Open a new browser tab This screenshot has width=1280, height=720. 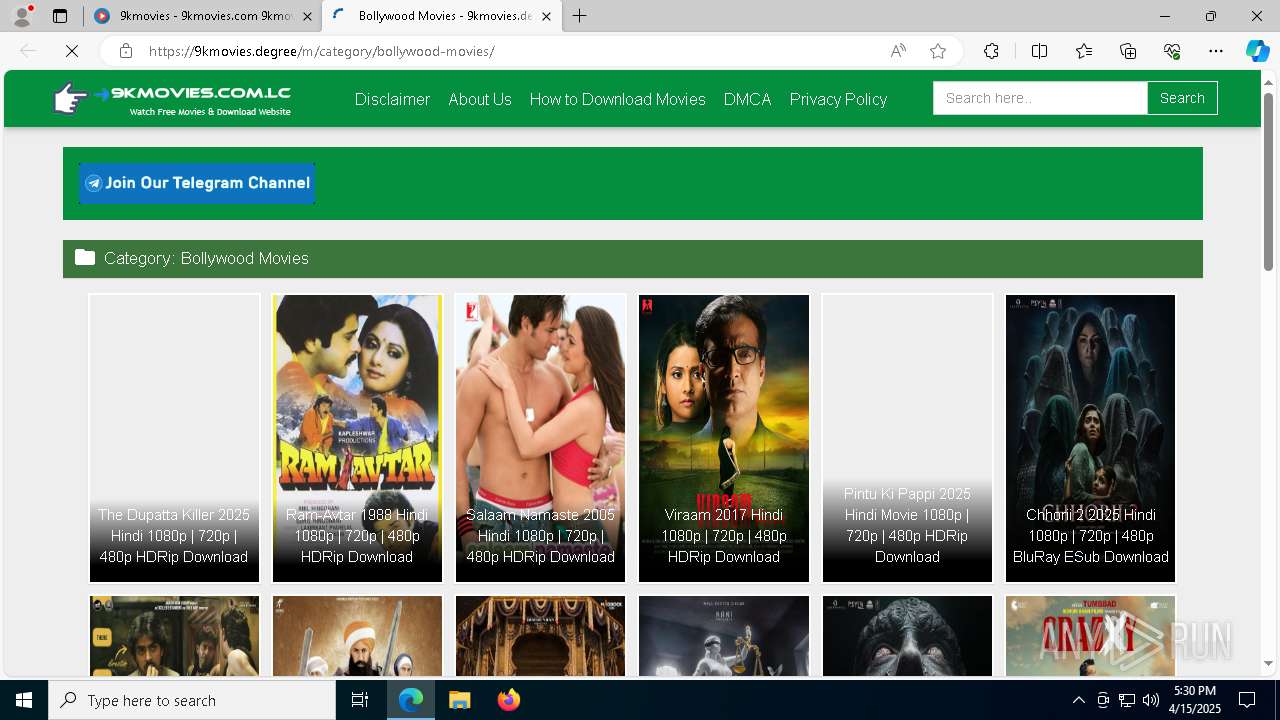(x=580, y=16)
